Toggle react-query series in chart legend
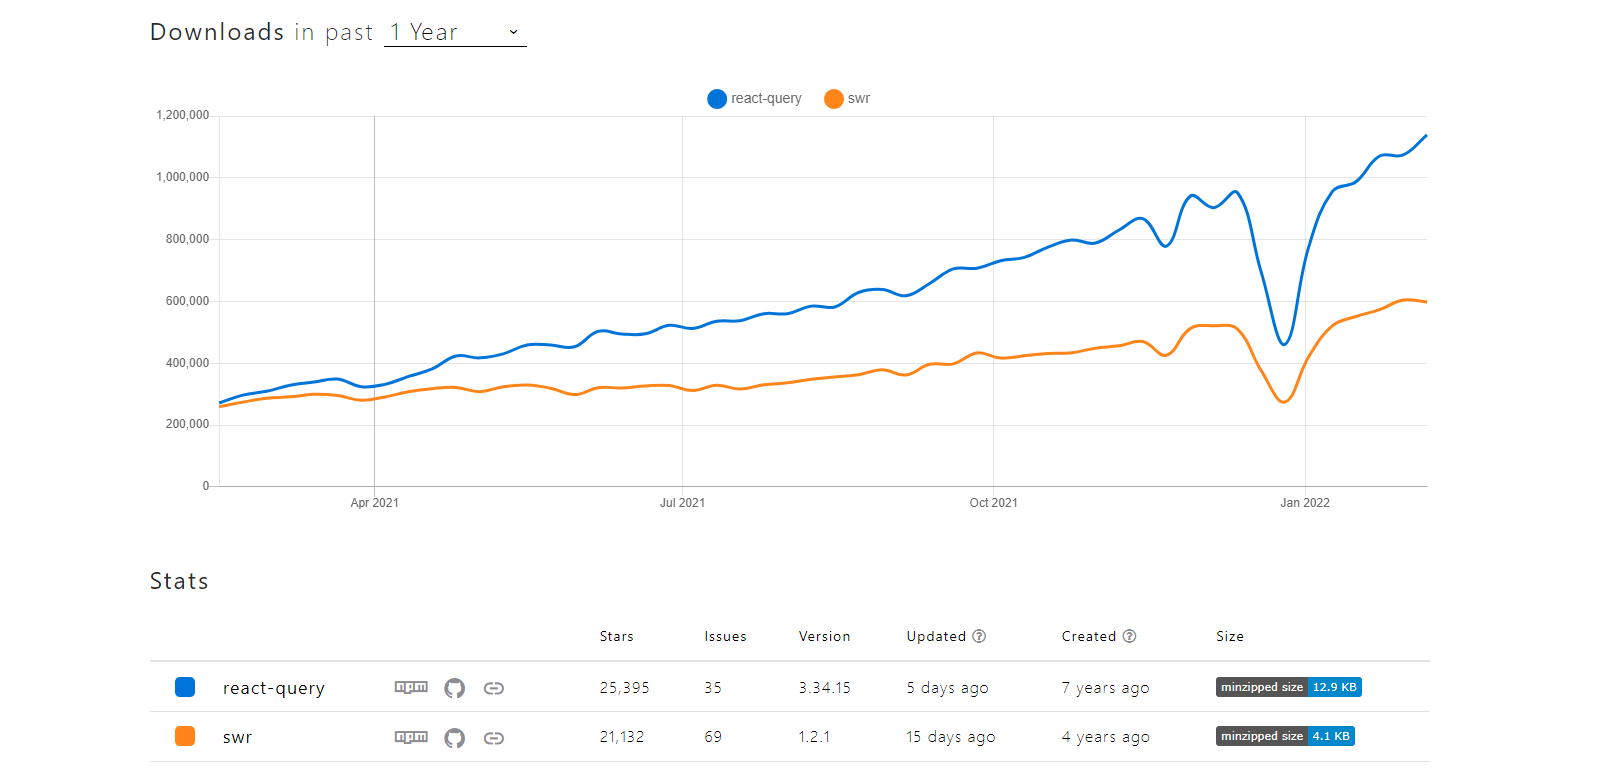Image resolution: width=1606 pixels, height=784 pixels. click(x=755, y=98)
